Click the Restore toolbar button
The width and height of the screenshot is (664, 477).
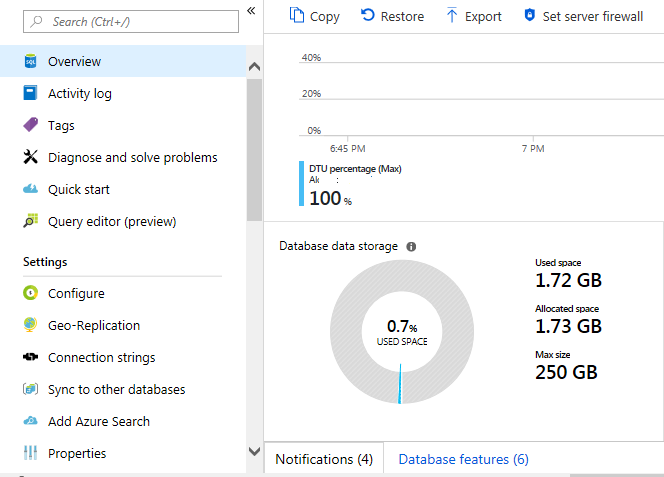tap(392, 16)
